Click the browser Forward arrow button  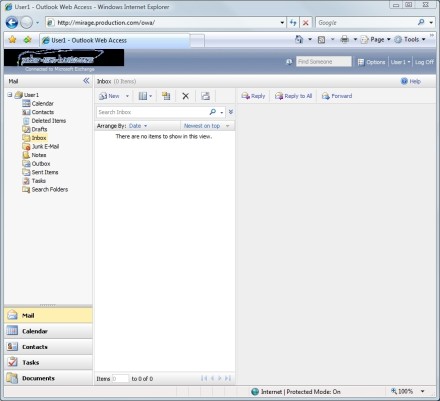click(27, 23)
